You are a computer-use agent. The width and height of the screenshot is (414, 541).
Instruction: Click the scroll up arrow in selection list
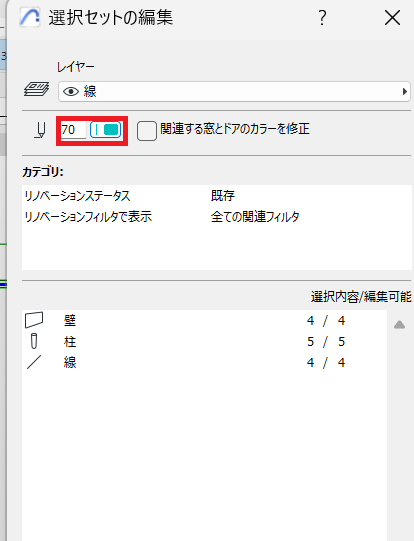pos(400,324)
